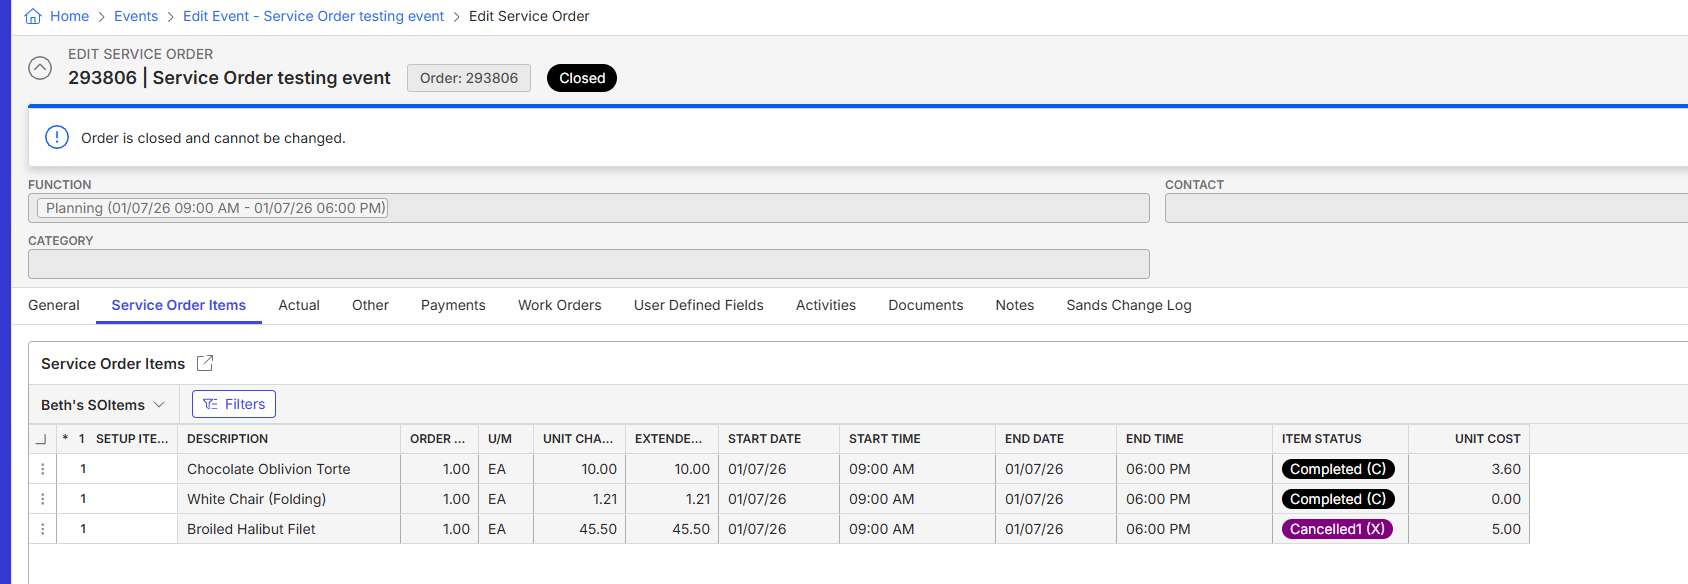
Task: Click the Service Order Items panel title
Action: click(113, 364)
